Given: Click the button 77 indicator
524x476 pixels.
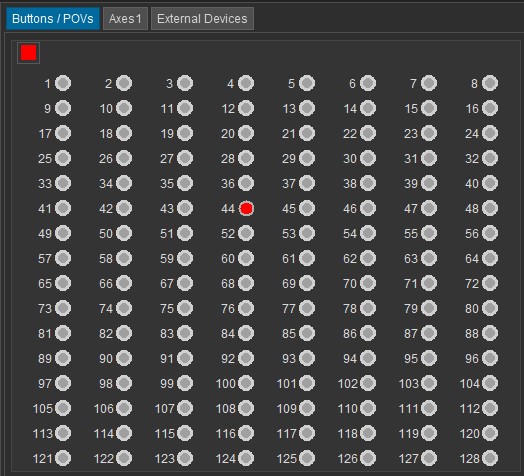Looking at the screenshot, I should (x=307, y=308).
